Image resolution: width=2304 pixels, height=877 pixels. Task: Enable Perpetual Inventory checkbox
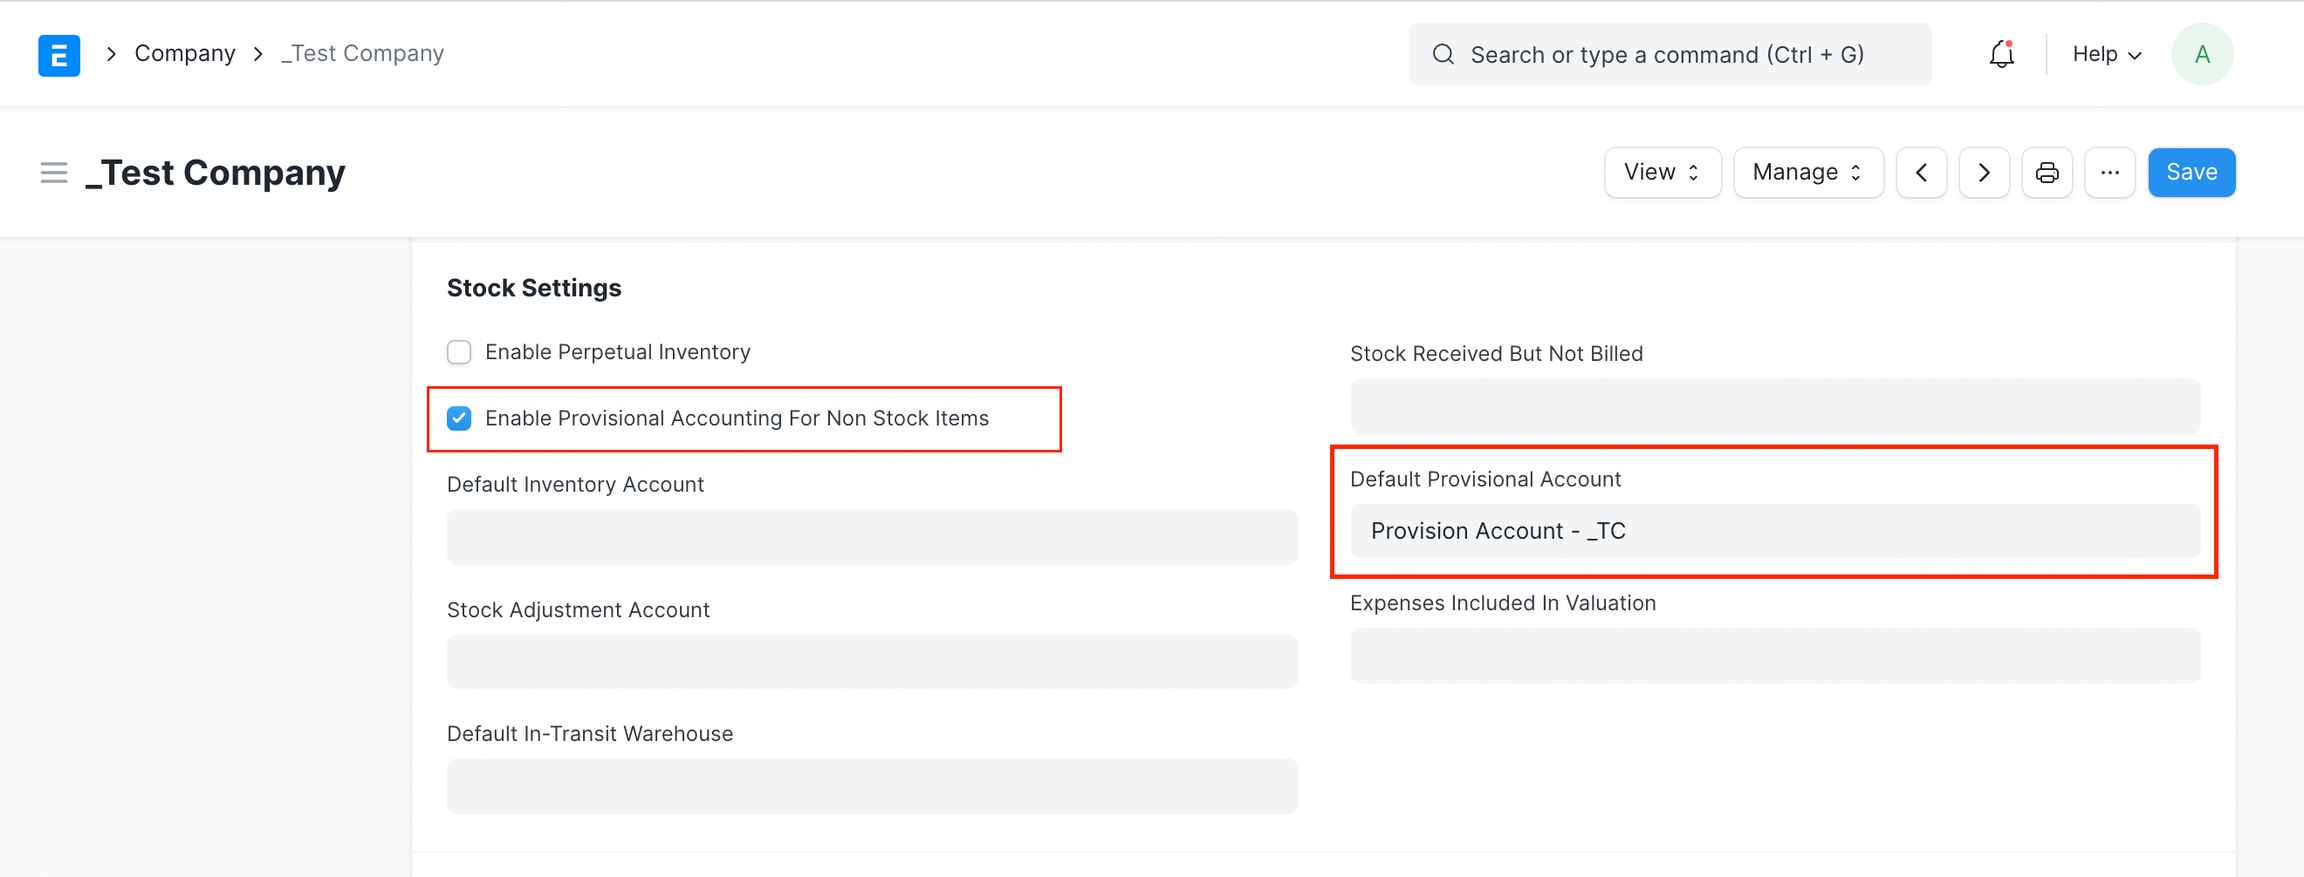pos(459,352)
